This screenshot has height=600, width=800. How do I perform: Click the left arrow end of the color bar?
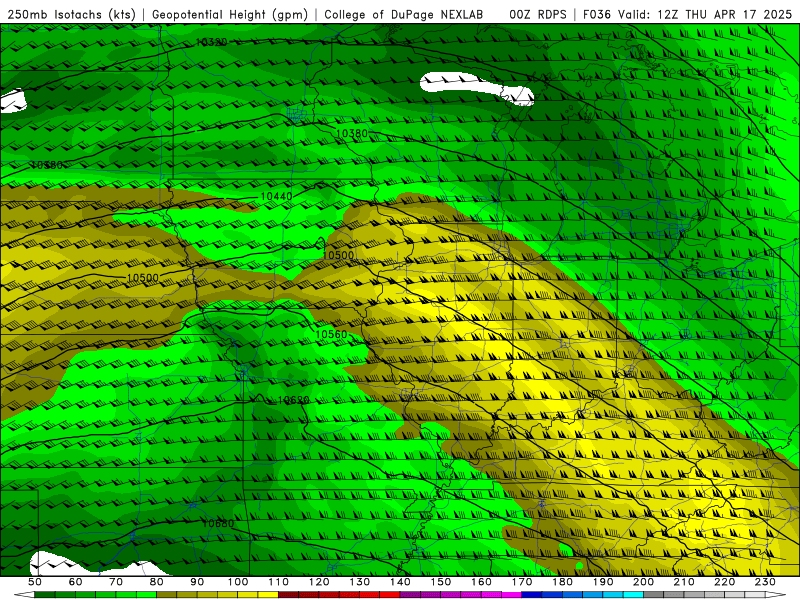tap(23, 595)
